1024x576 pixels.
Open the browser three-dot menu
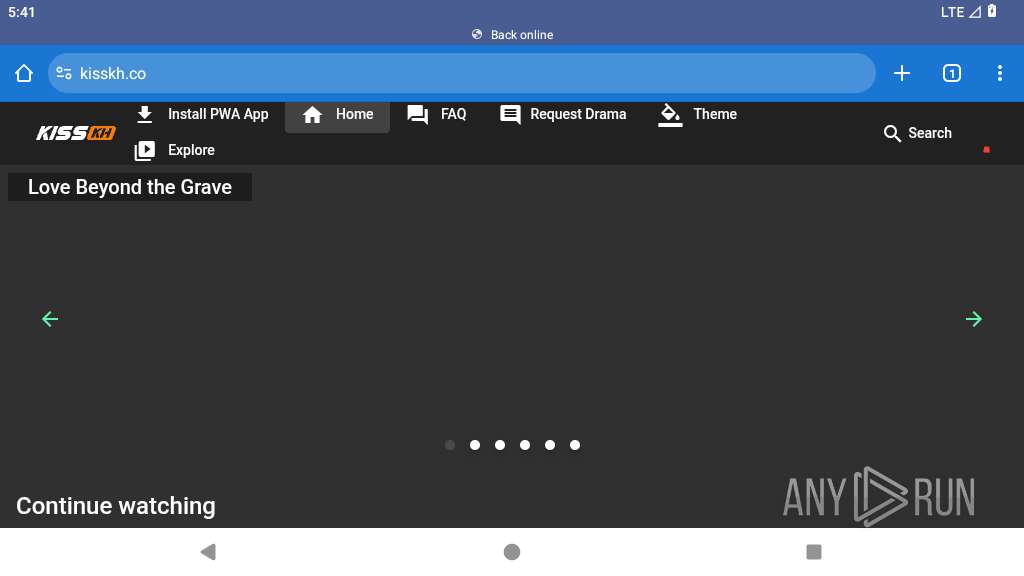(1000, 73)
